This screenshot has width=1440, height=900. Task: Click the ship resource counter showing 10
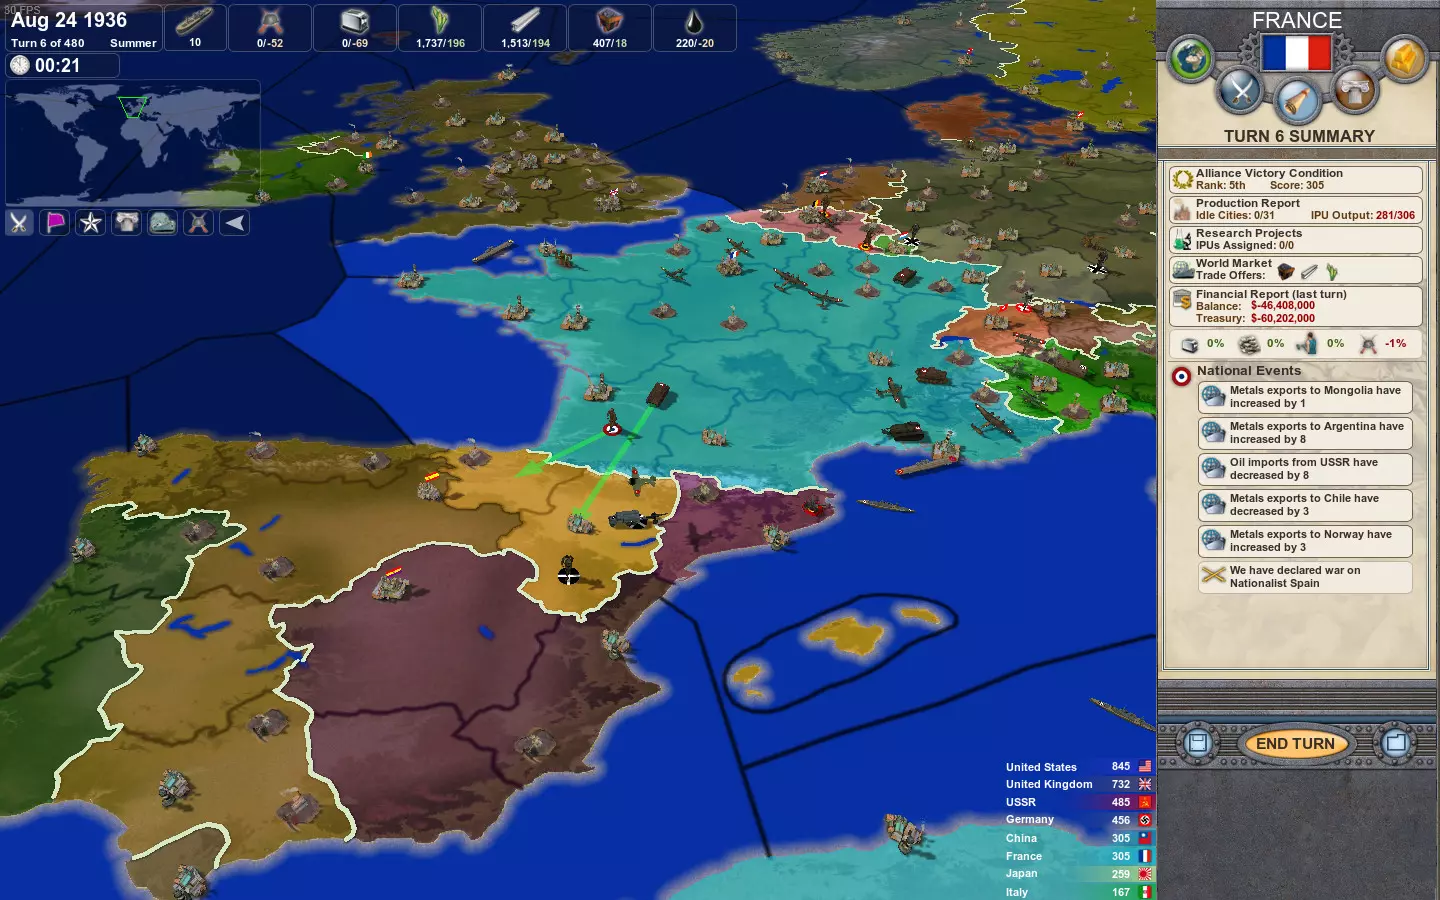[x=195, y=27]
